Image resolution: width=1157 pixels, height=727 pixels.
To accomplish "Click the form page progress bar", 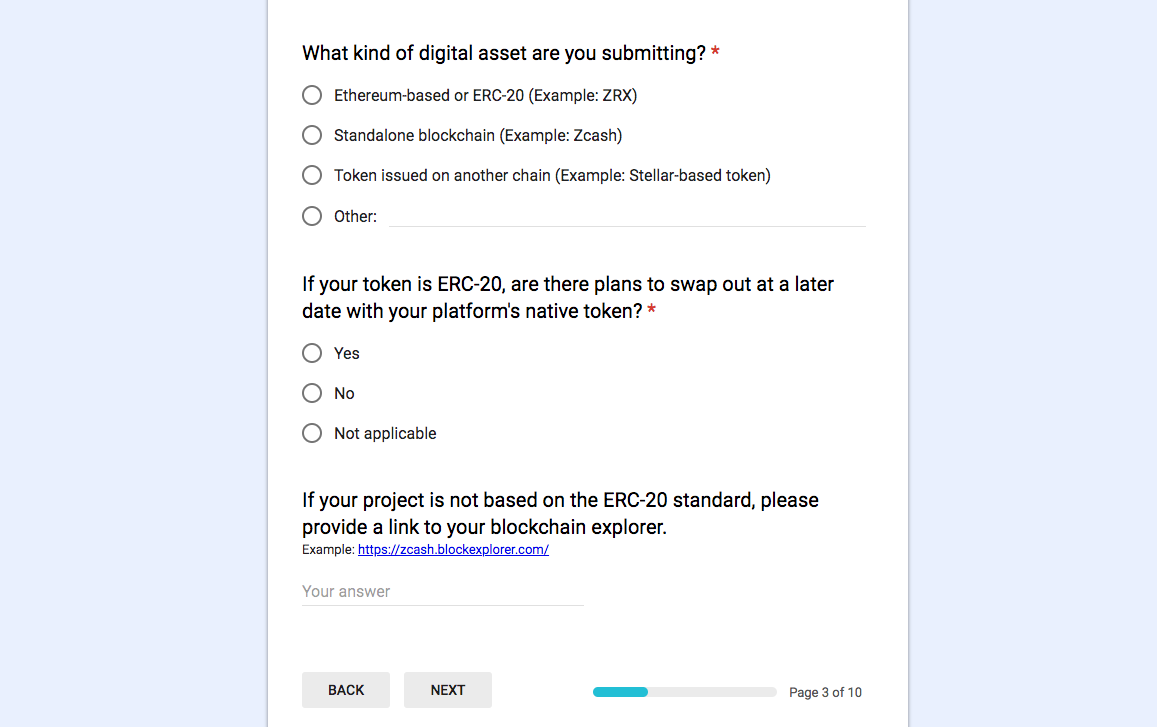I will tap(684, 692).
